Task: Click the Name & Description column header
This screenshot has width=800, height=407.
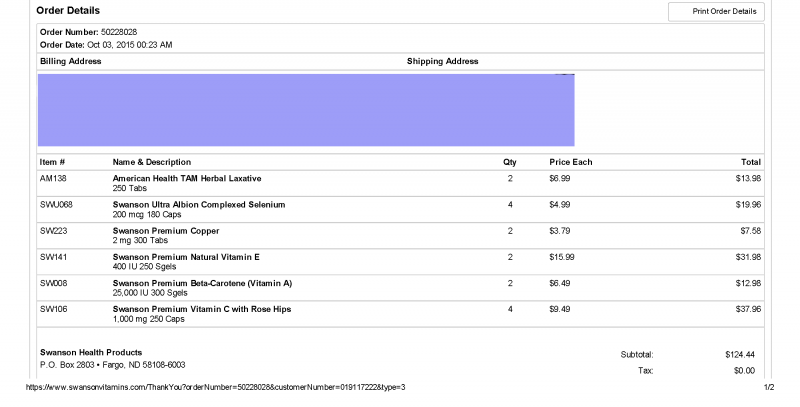Action: tap(152, 162)
